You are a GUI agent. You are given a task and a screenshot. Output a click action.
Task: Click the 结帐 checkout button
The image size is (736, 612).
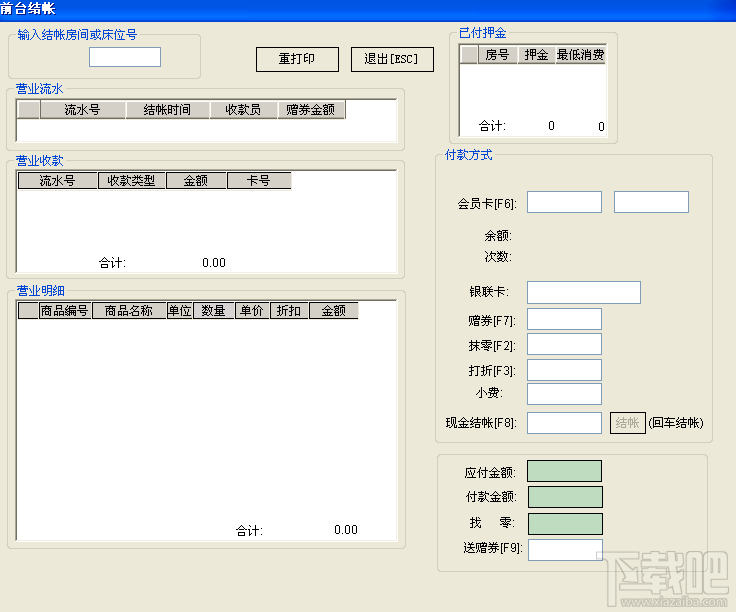(x=628, y=423)
